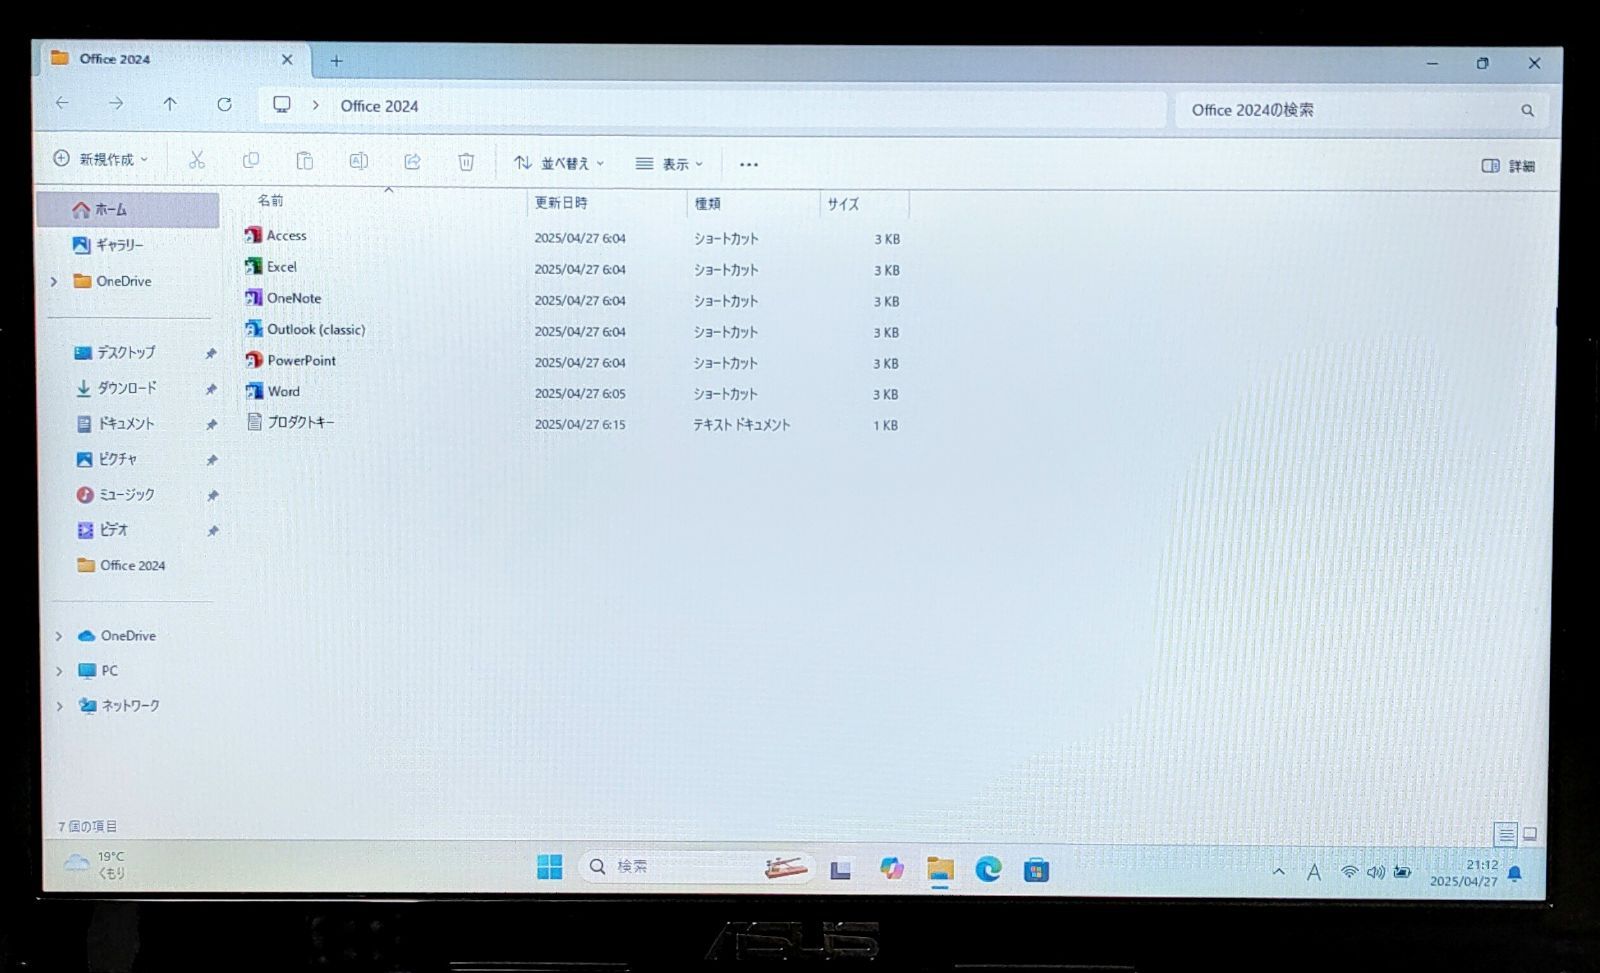Select the Excel shortcut icon
Viewport: 1600px width, 973px height.
(x=253, y=266)
